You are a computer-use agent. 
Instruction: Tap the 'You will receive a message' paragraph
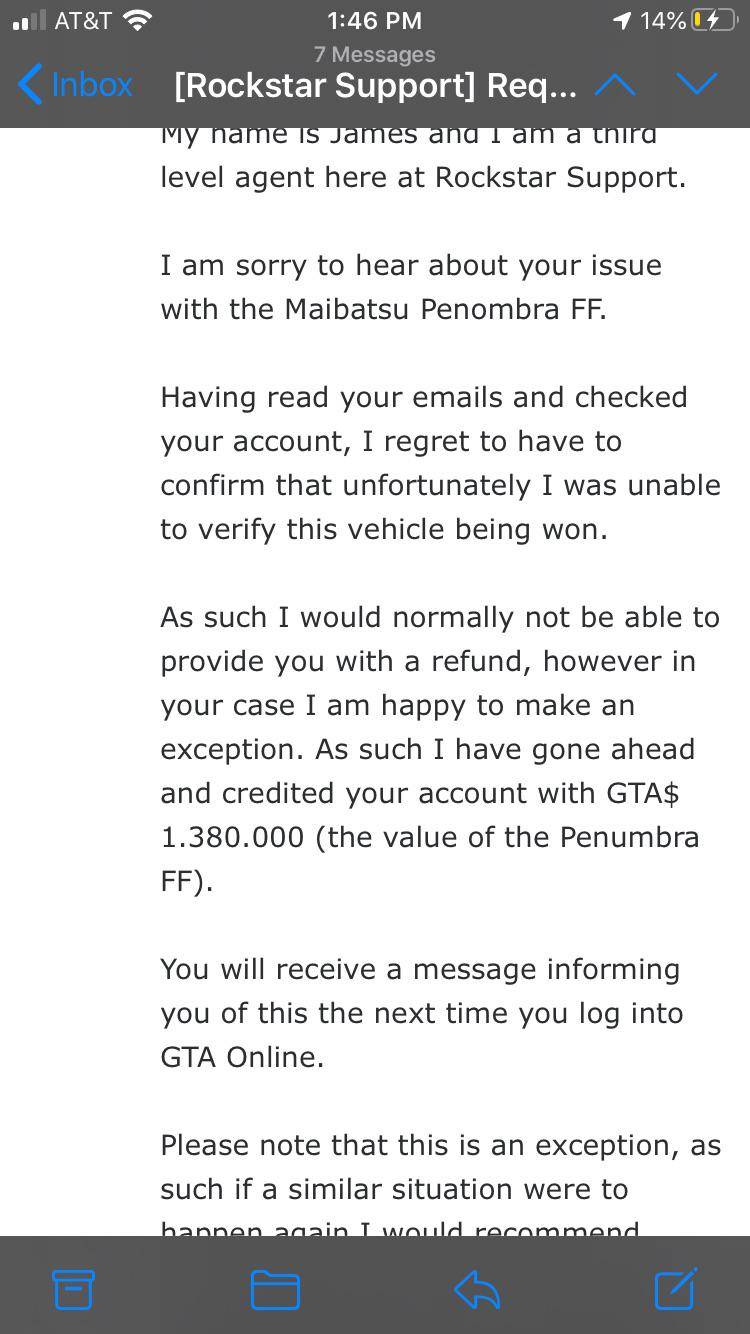tap(421, 1013)
